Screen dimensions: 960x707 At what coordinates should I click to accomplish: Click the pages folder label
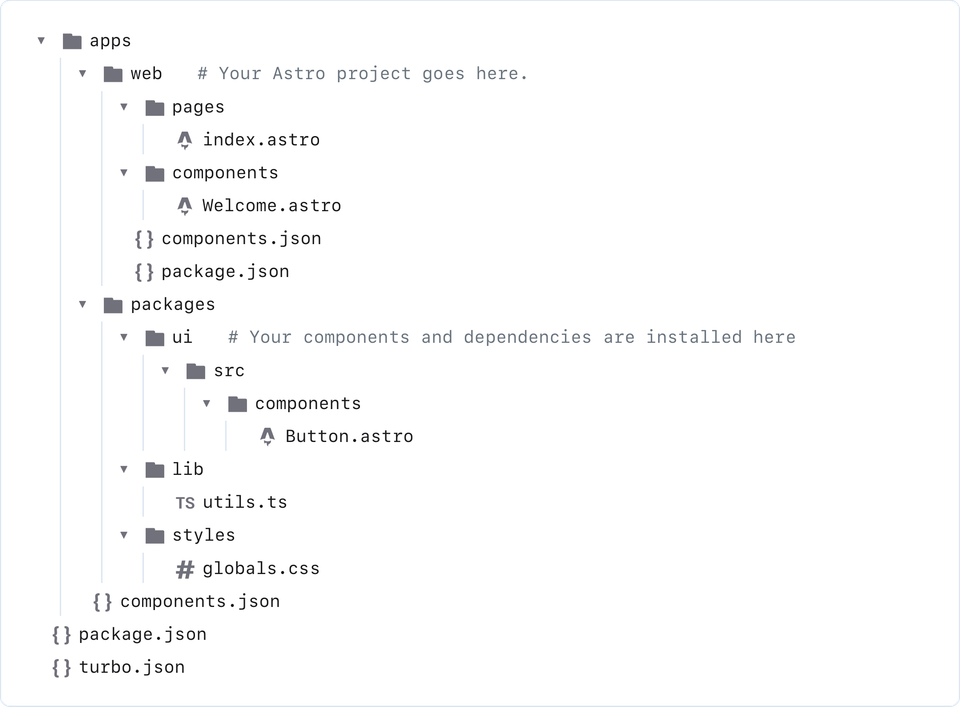[x=198, y=107]
